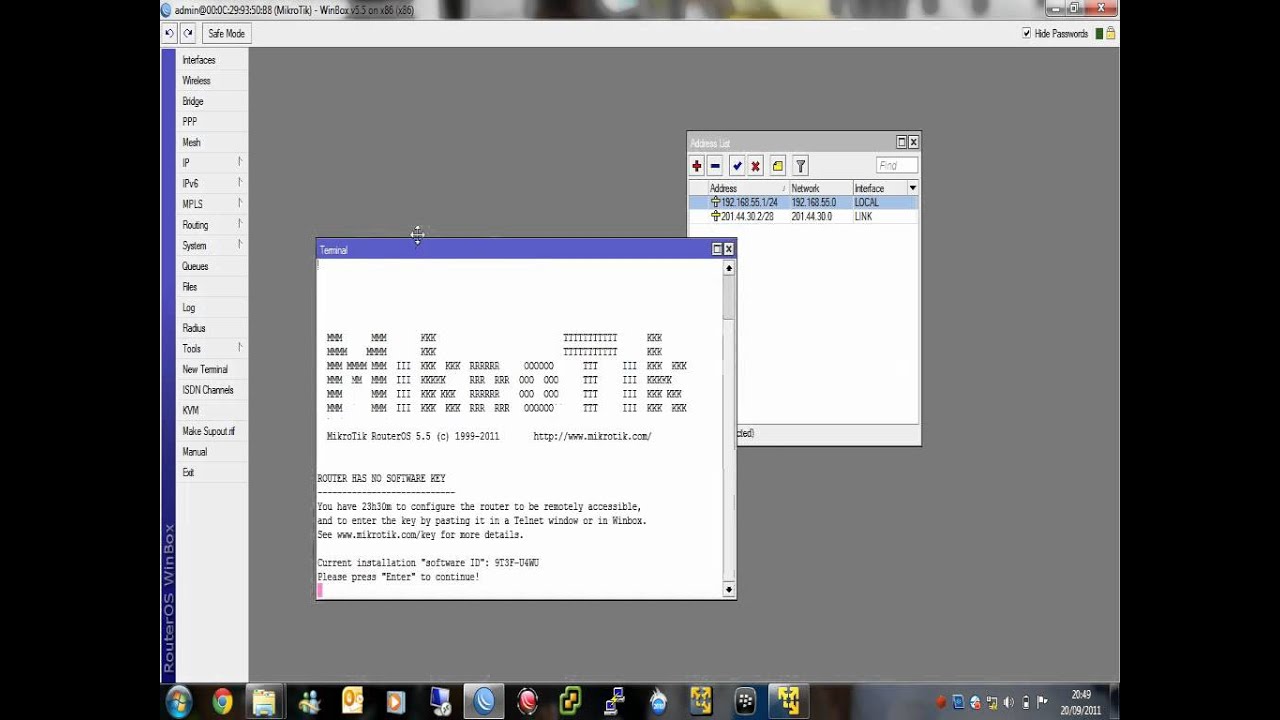Select the 201.44.30.2/28 address row

click(x=747, y=216)
